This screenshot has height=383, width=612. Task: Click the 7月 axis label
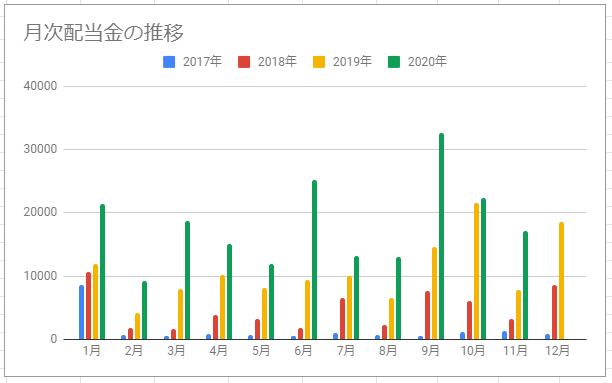point(345,351)
